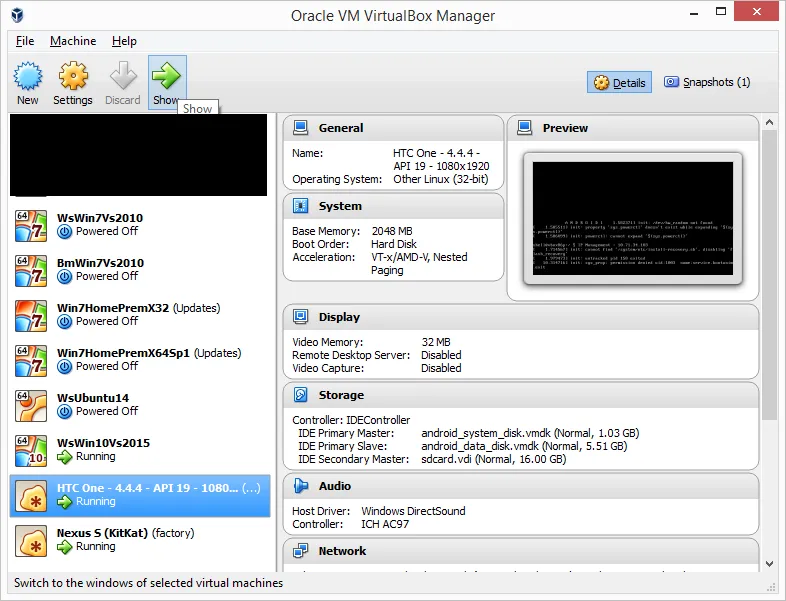
Task: Select the BmWin7Vs2010 machine name
Action: [100, 263]
